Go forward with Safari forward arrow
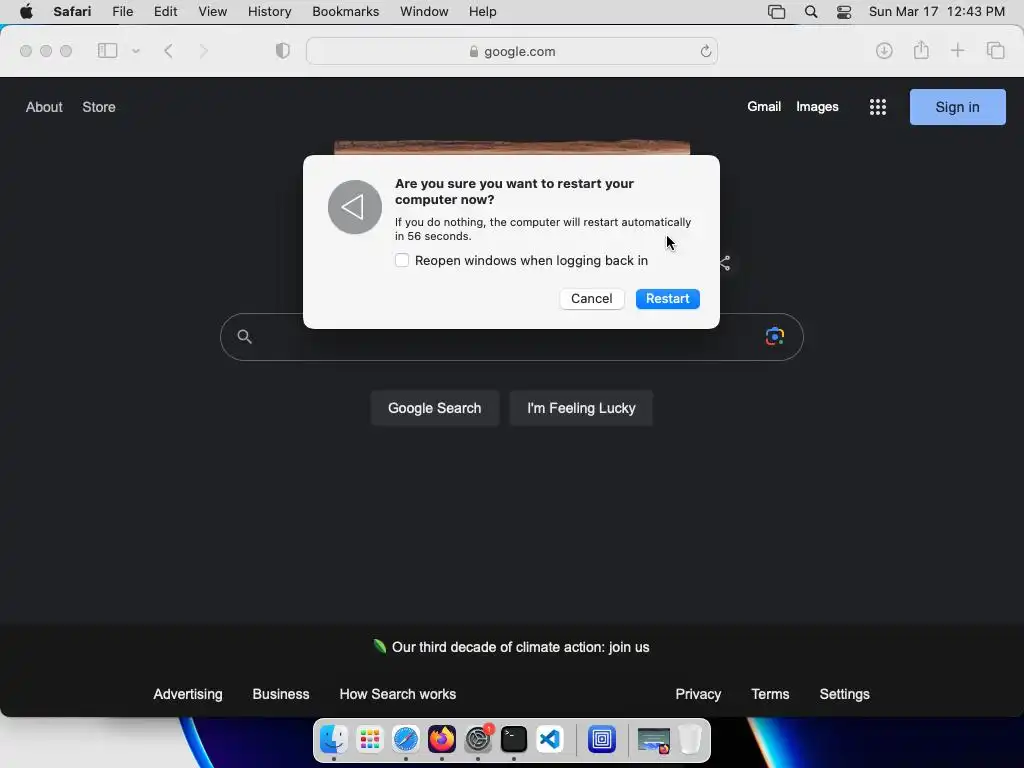Image resolution: width=1024 pixels, height=768 pixels. coord(203,51)
